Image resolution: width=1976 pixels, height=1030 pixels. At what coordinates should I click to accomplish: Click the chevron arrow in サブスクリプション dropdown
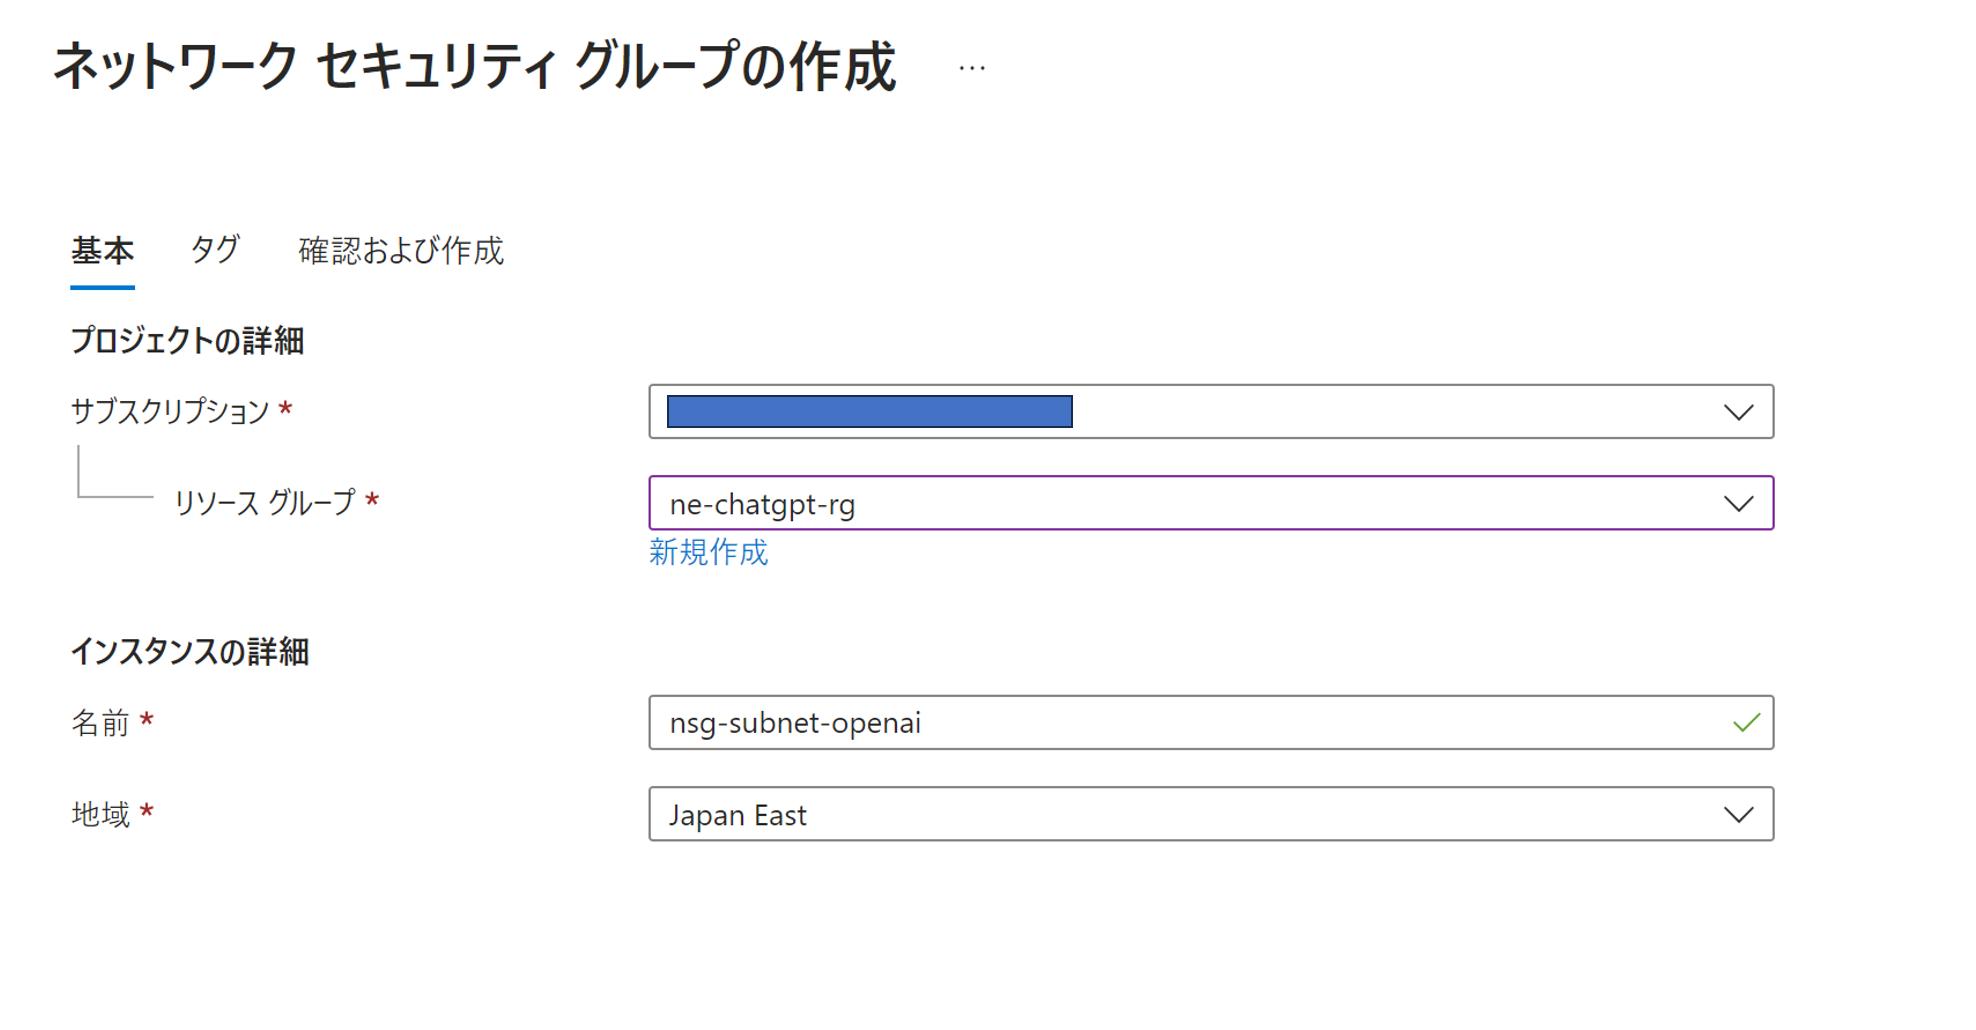tap(1738, 412)
